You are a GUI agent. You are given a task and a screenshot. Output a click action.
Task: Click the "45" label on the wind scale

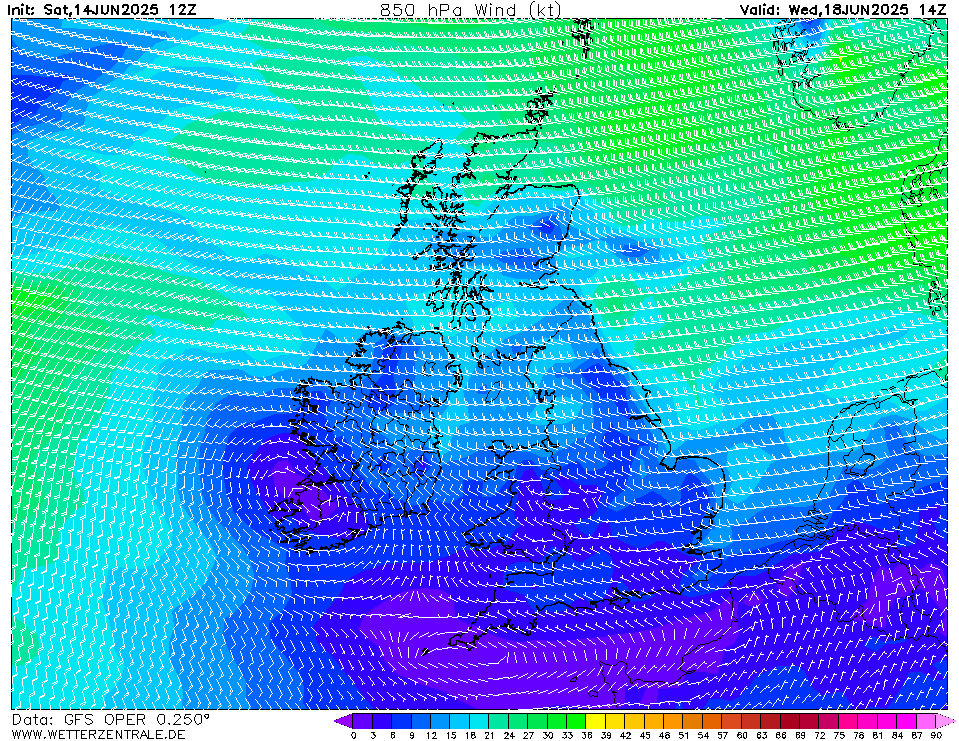tap(645, 735)
